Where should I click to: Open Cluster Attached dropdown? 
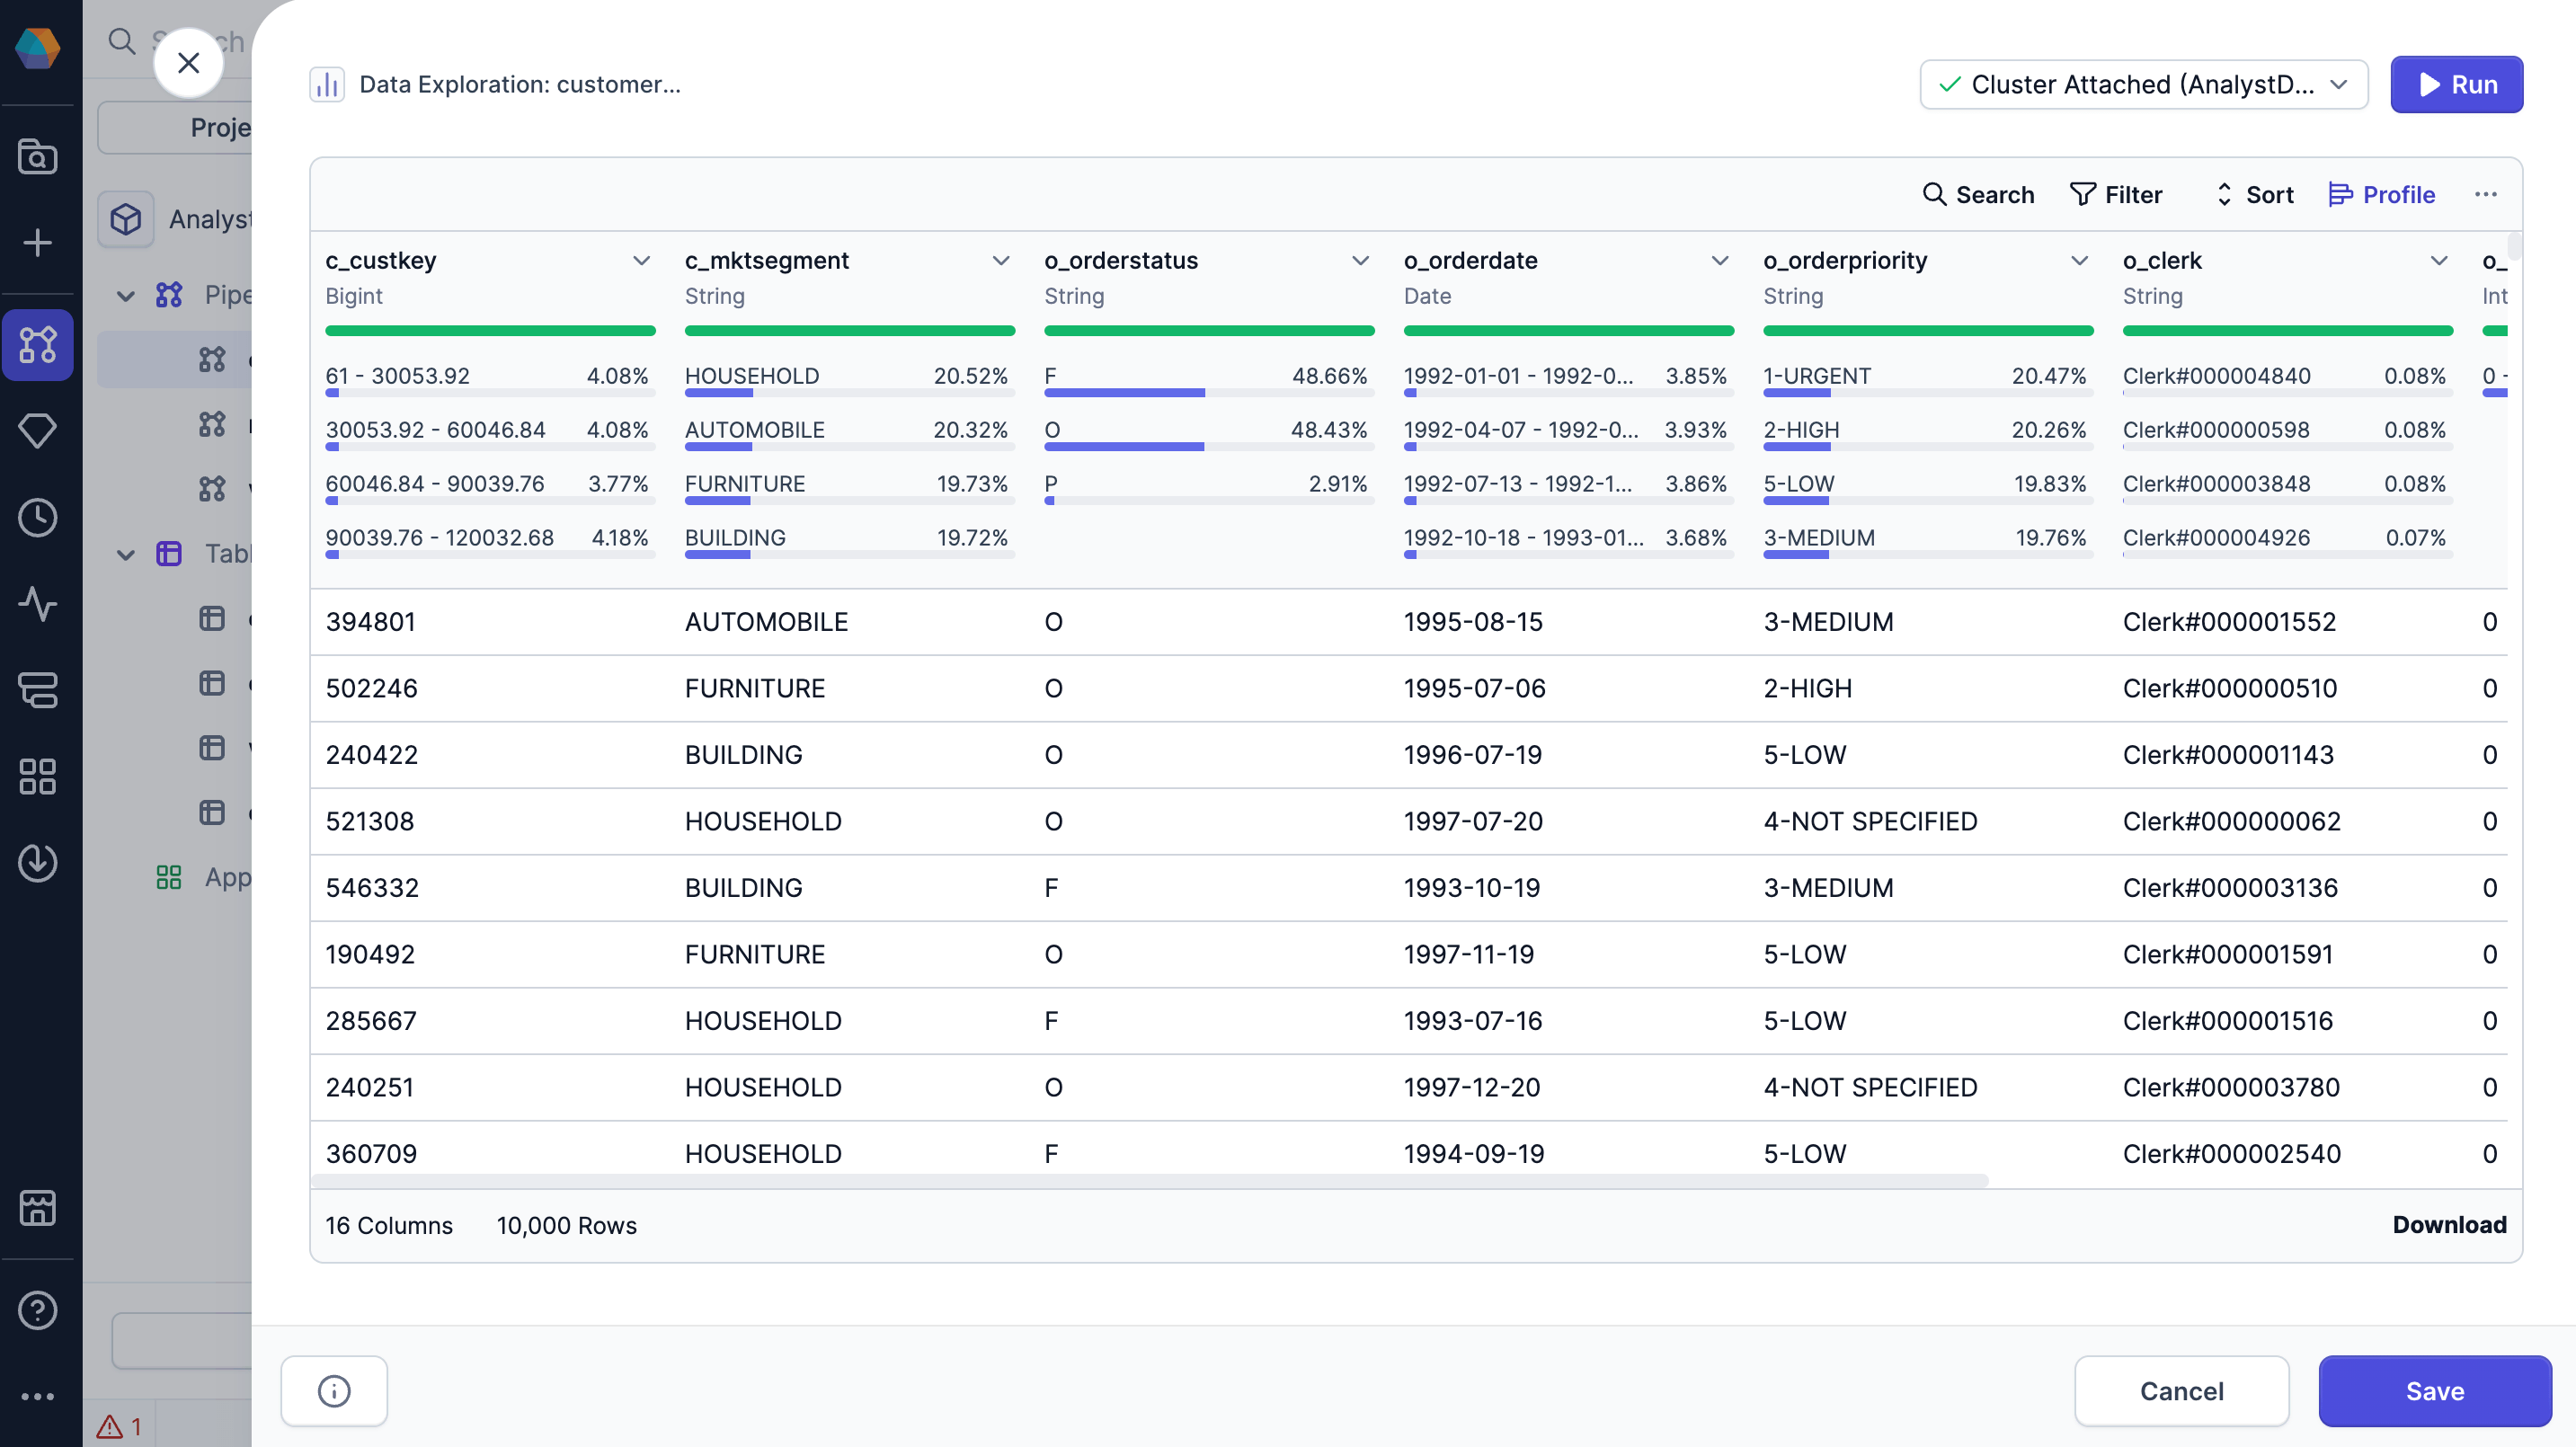pos(2143,84)
